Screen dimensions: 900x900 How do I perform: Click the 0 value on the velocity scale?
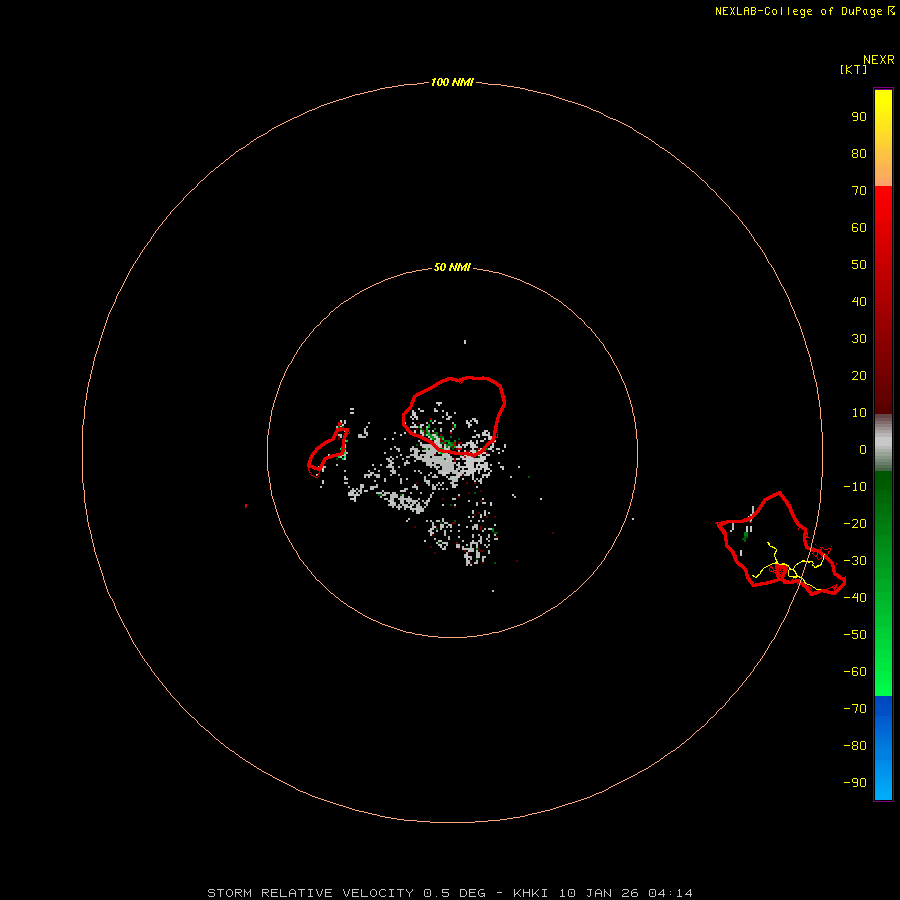coord(863,449)
